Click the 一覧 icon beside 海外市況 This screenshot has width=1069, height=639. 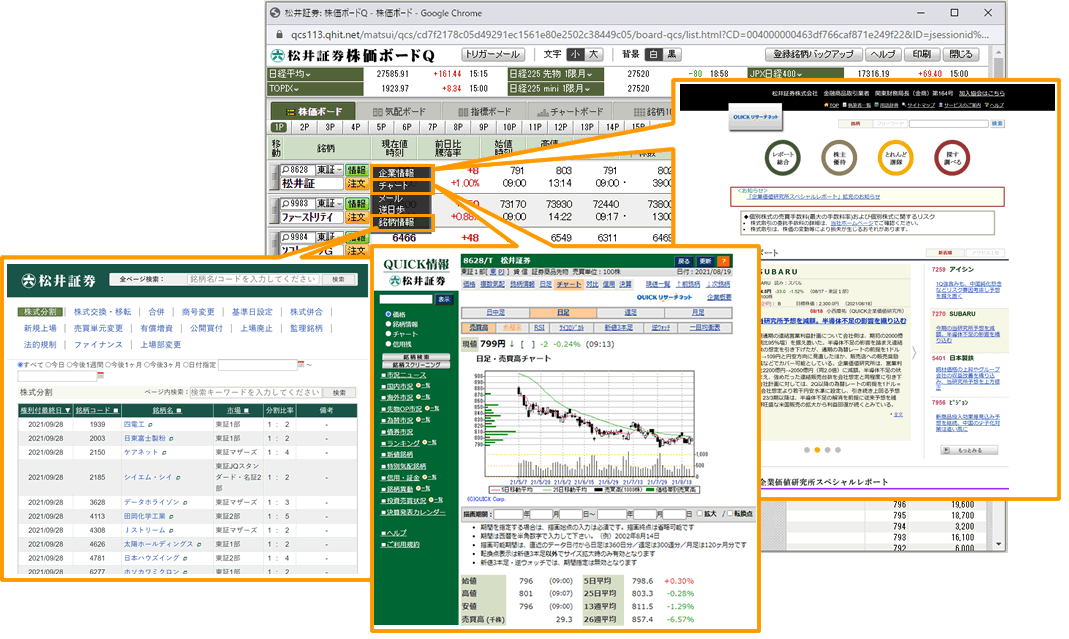pos(423,397)
